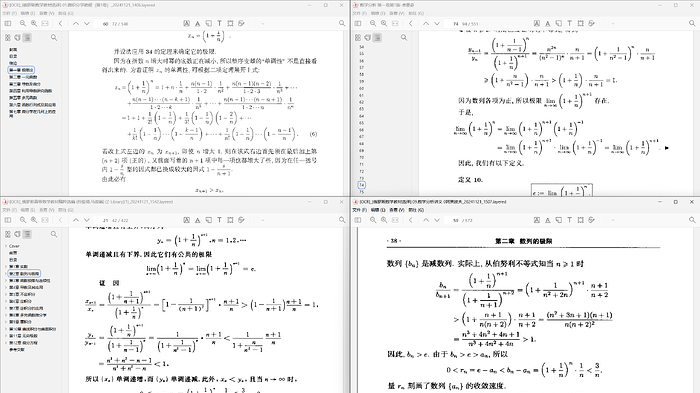
Task: Go to next page in top-left window
Action: pos(87,23)
